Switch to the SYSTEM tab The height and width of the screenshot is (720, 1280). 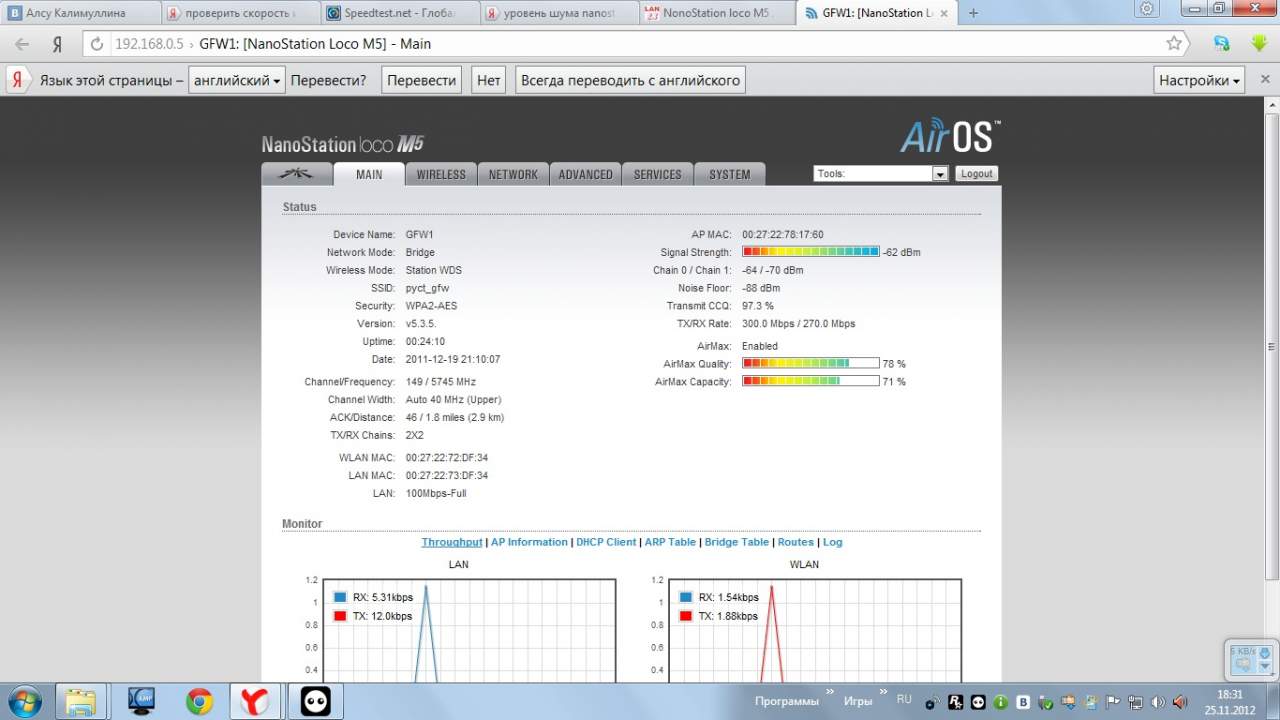[x=729, y=174]
